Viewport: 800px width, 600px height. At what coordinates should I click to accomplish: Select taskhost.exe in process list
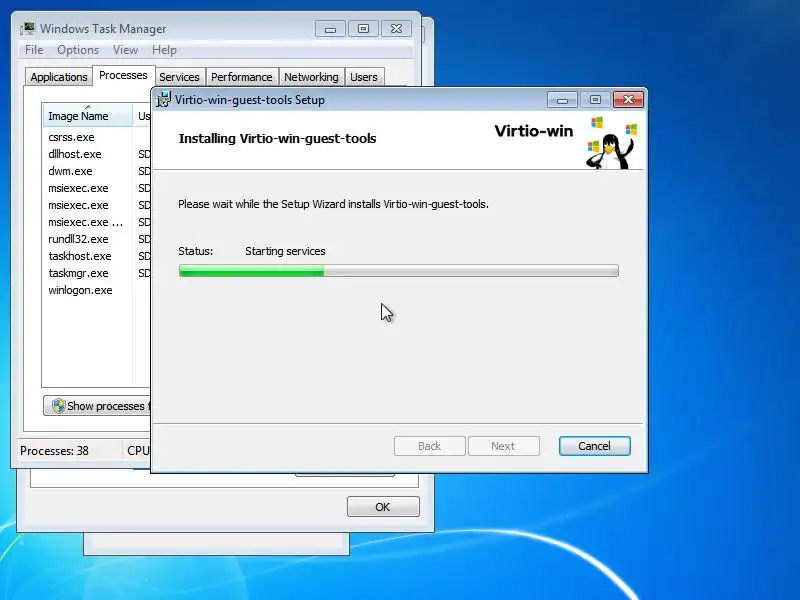(80, 256)
